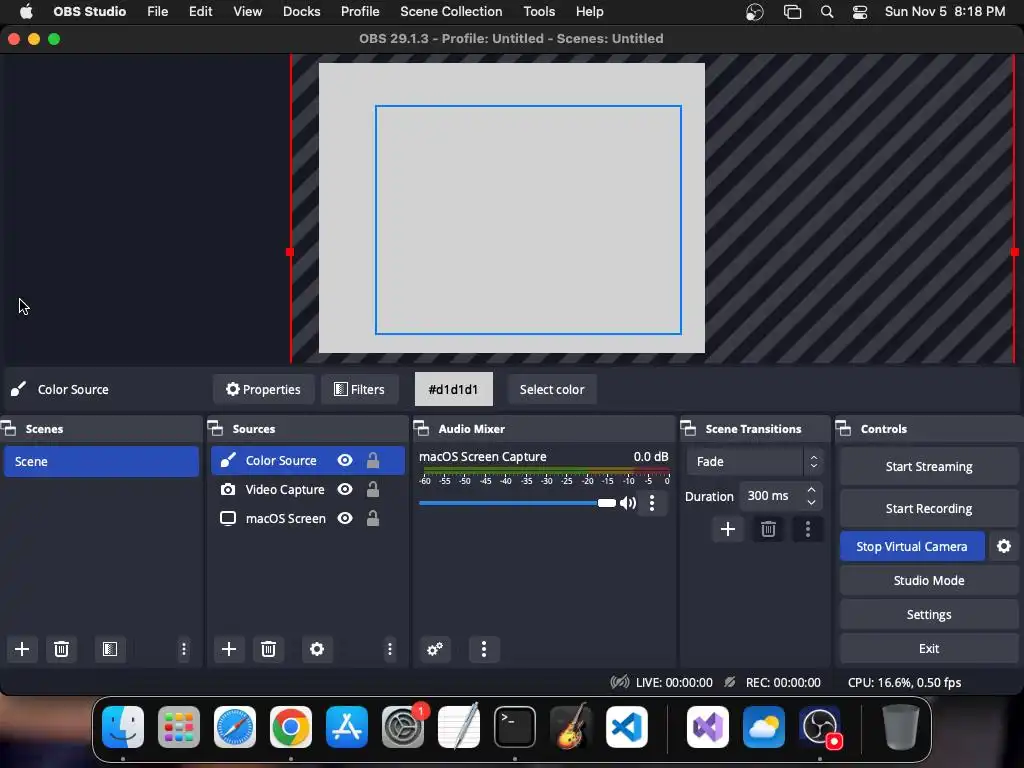The width and height of the screenshot is (1024, 768).
Task: Toggle Studio Mode
Action: tap(929, 581)
